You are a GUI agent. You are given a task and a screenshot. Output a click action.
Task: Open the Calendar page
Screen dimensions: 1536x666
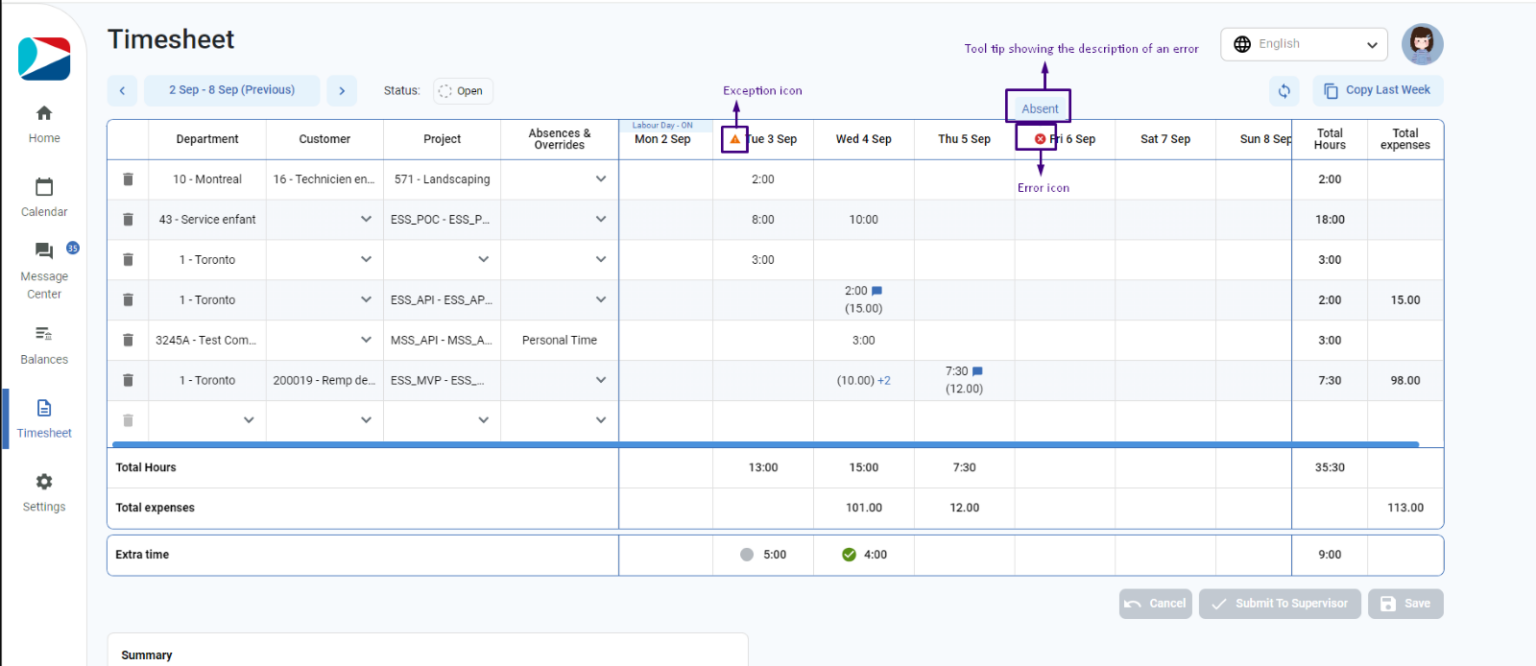pos(44,198)
